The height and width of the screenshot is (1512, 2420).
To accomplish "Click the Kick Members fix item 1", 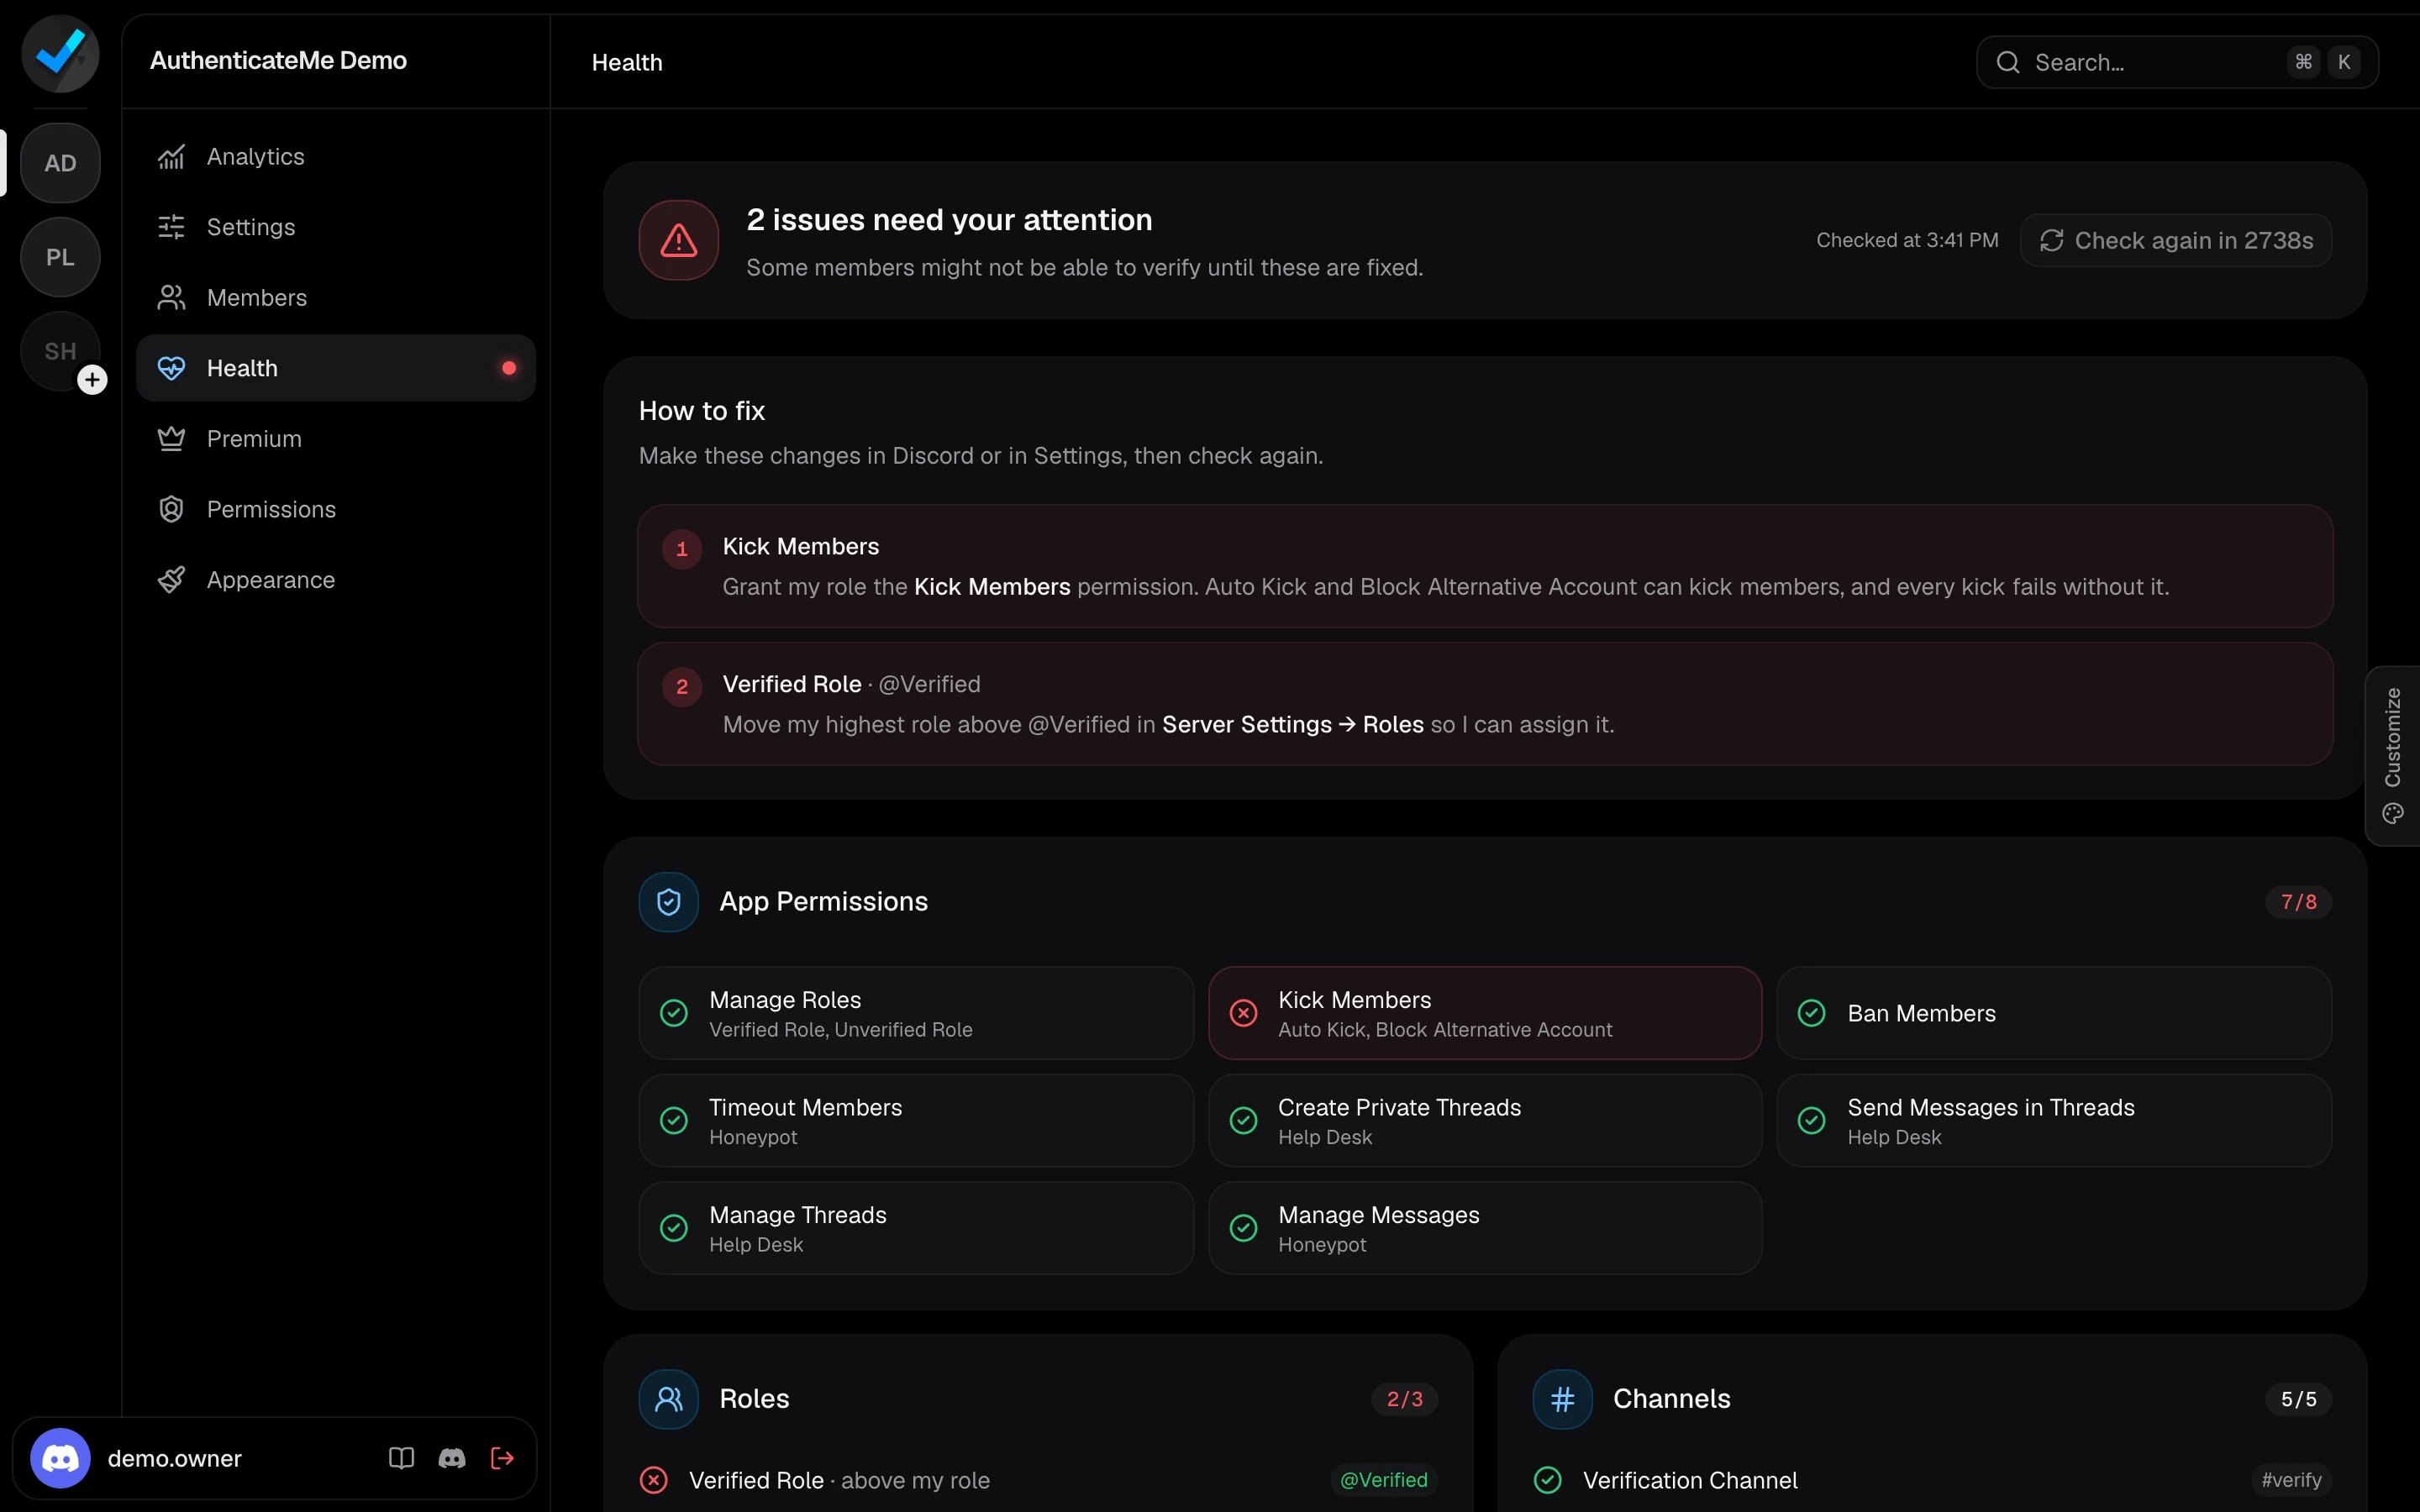I will (1485, 566).
